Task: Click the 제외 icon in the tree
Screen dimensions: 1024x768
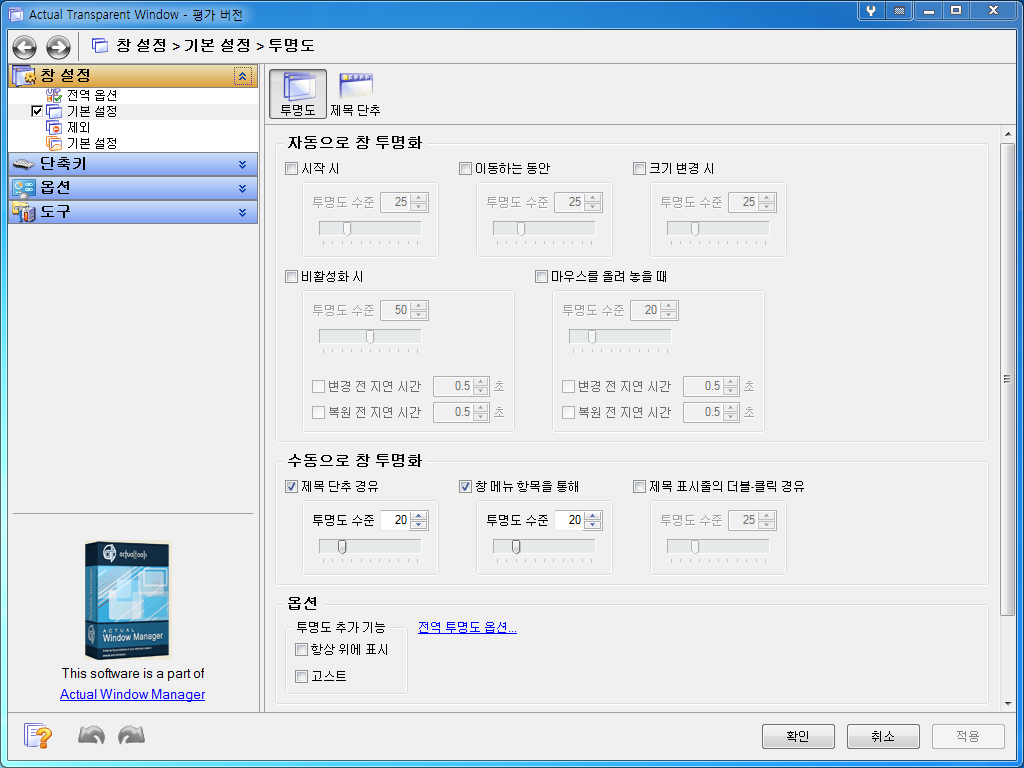Action: (x=54, y=127)
